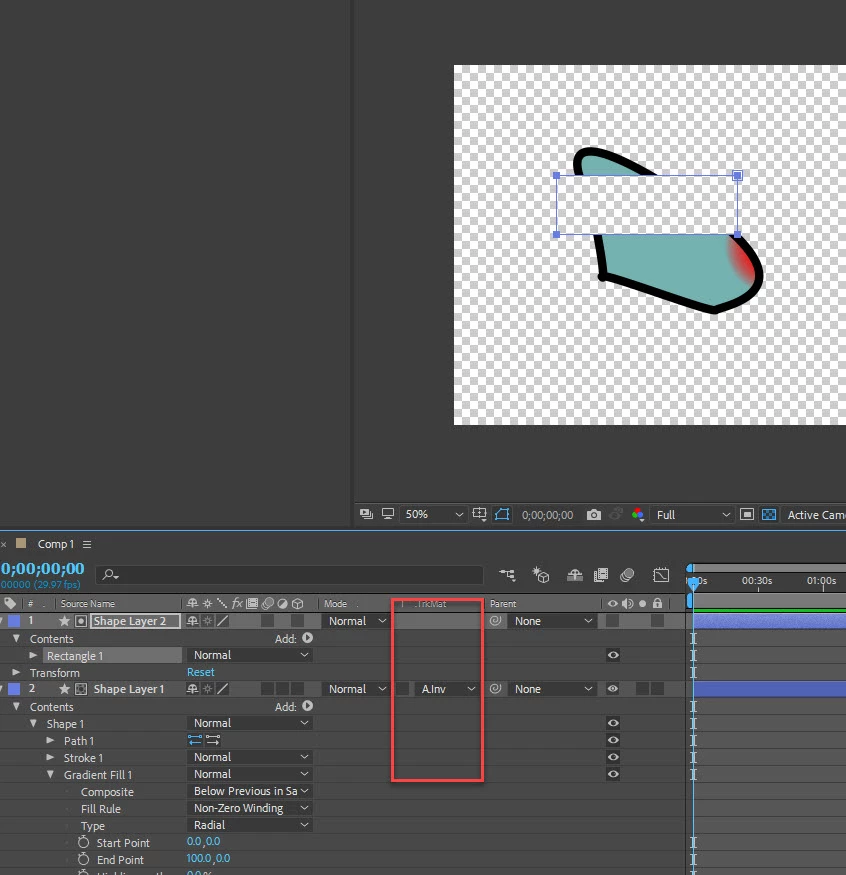
Task: Open the Gradient Fill Type Radial dropdown
Action: click(250, 825)
